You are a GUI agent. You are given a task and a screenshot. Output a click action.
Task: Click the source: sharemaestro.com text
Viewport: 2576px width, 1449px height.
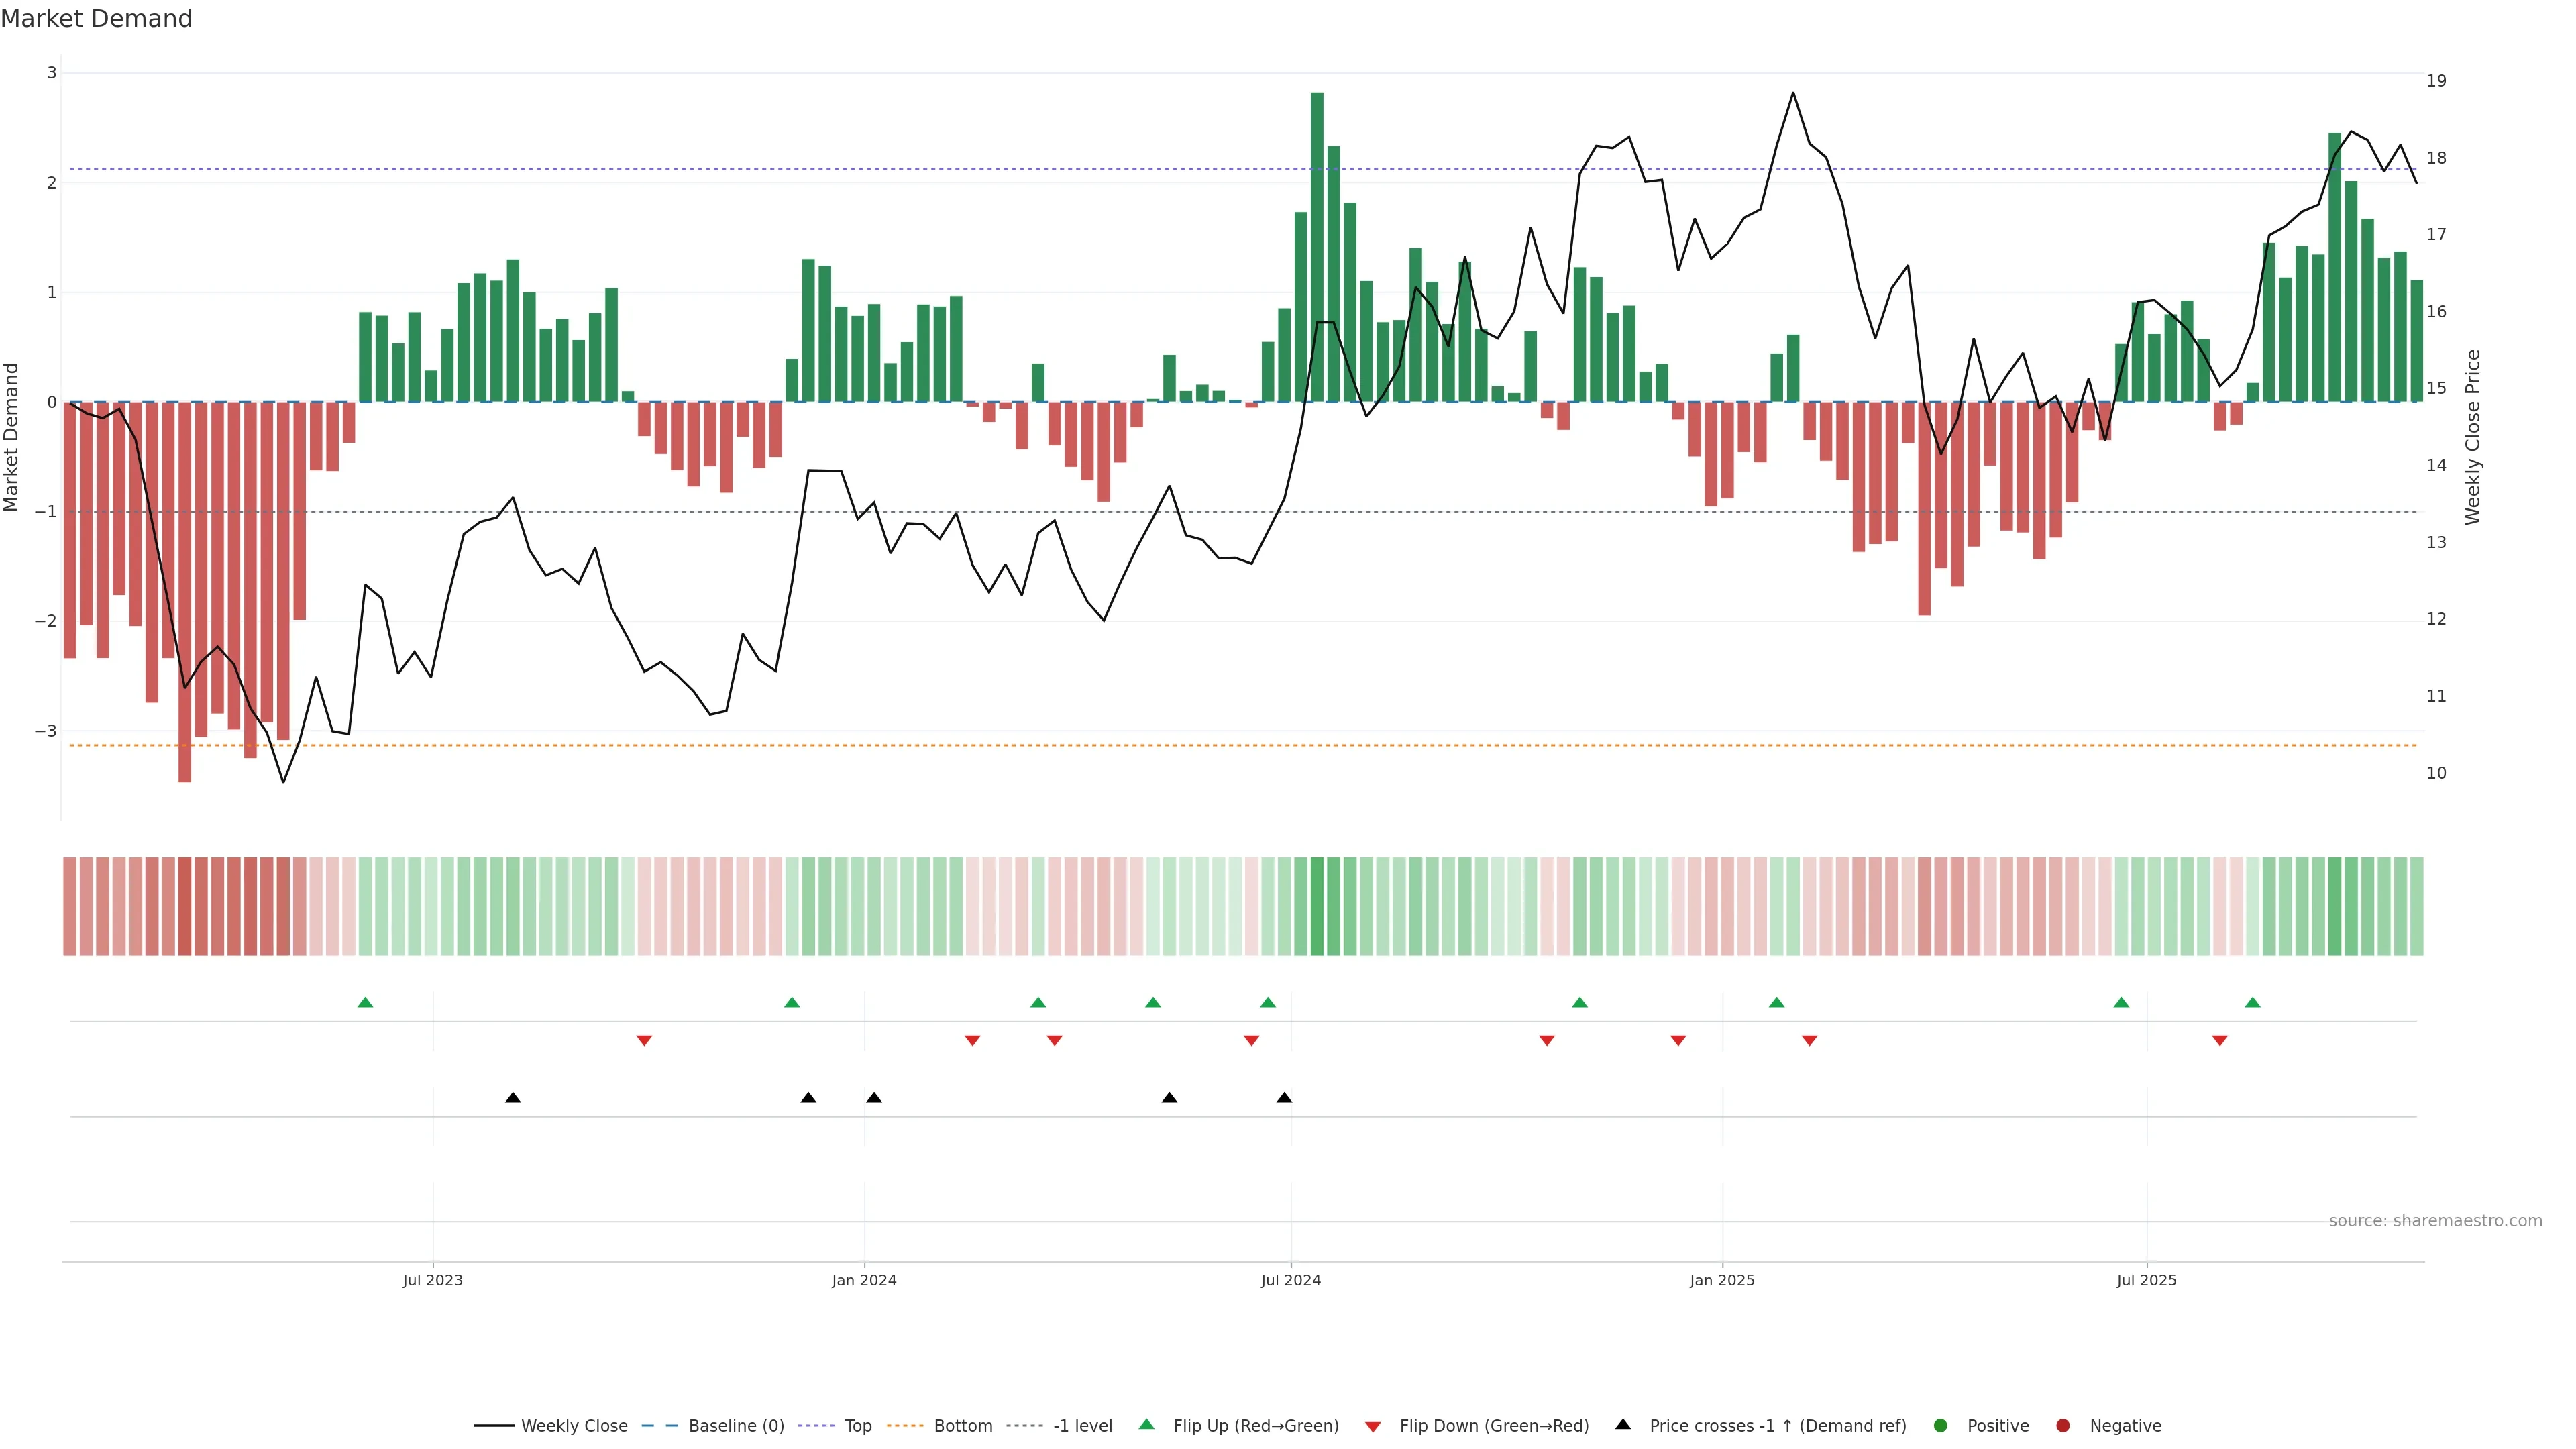click(x=2435, y=1220)
